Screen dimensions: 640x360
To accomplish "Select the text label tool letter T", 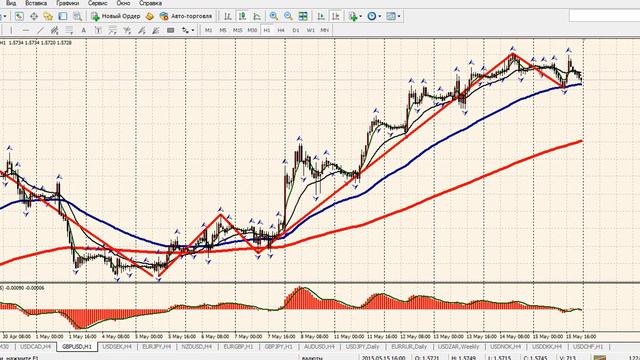I will (x=98, y=30).
